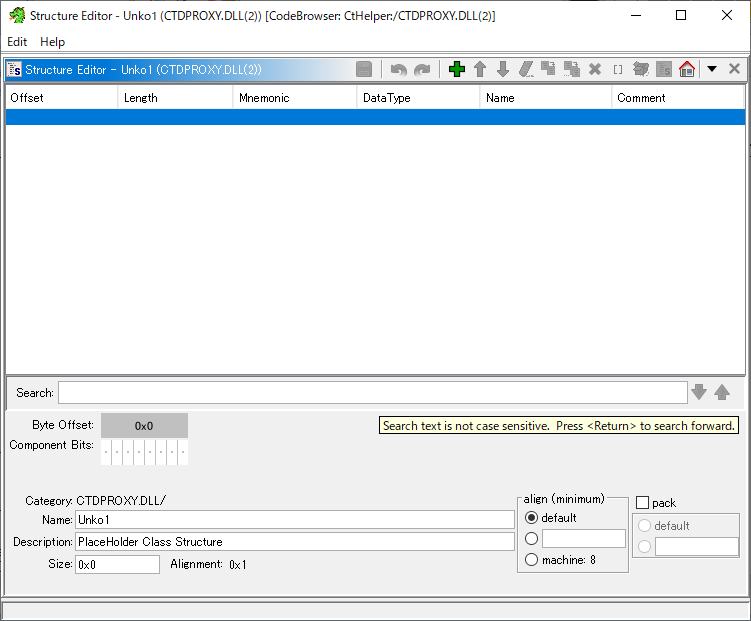Click into the Search text field
Image resolution: width=751 pixels, height=621 pixels.
(373, 393)
